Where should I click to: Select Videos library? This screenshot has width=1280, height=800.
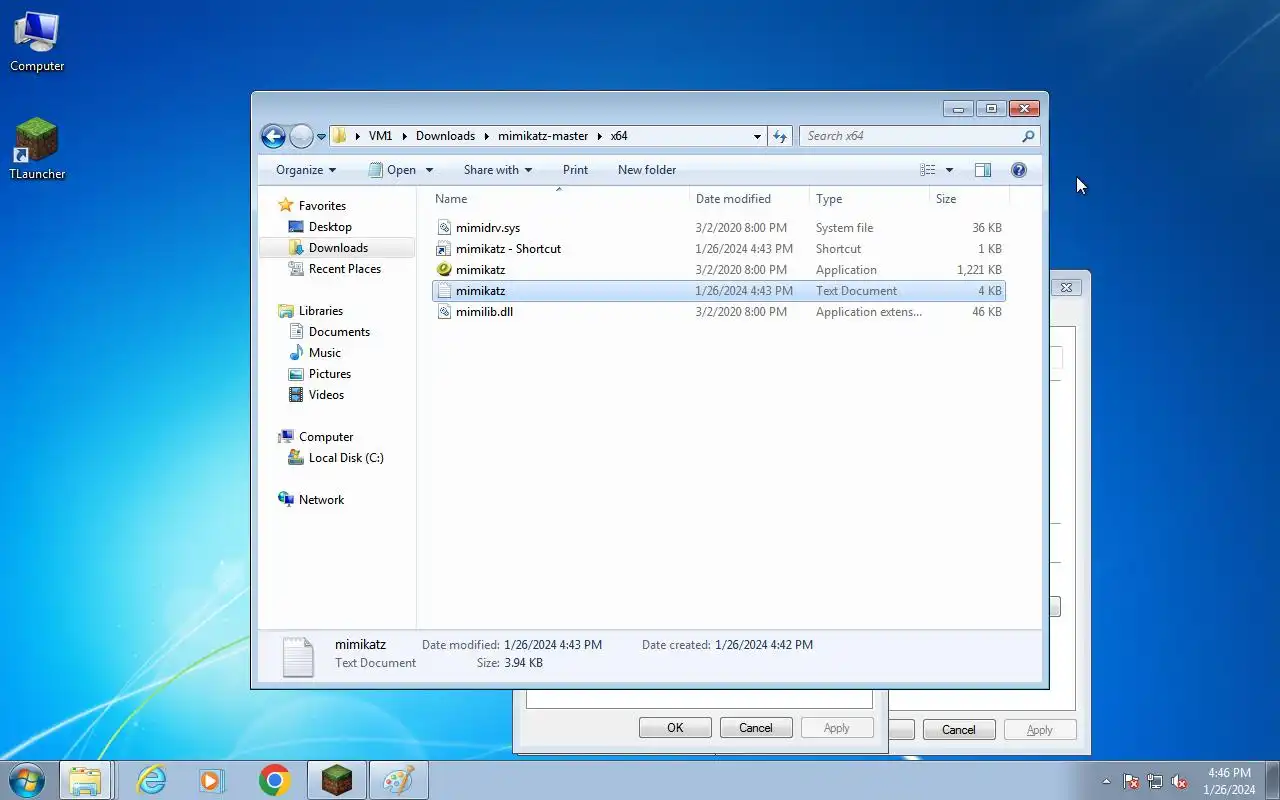click(326, 395)
